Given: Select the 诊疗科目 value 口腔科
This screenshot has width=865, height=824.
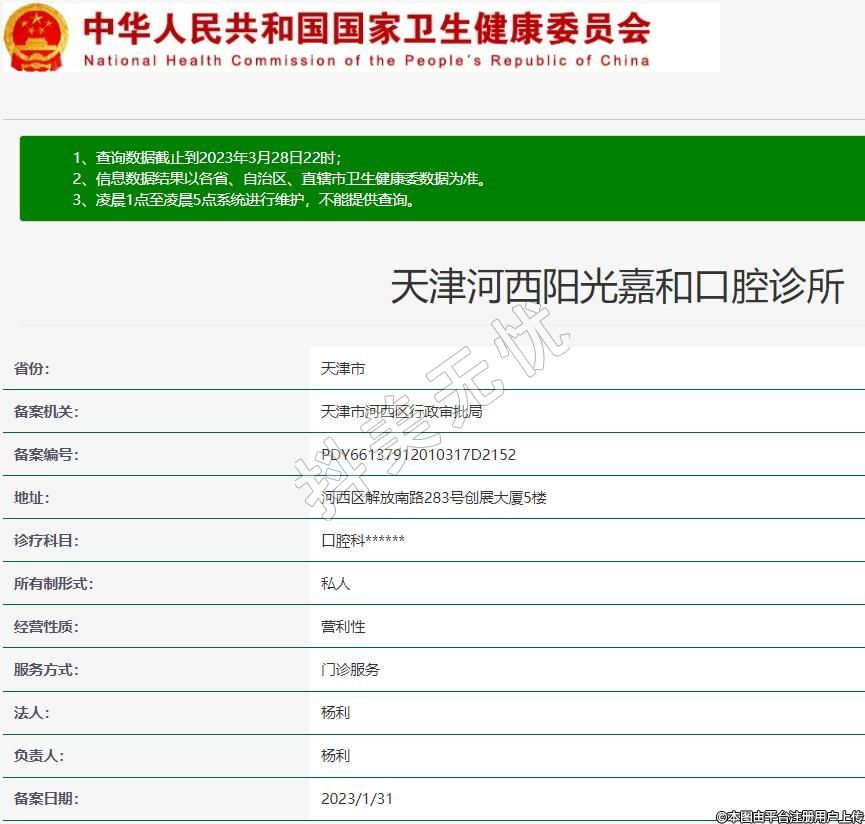Looking at the screenshot, I should 362,541.
